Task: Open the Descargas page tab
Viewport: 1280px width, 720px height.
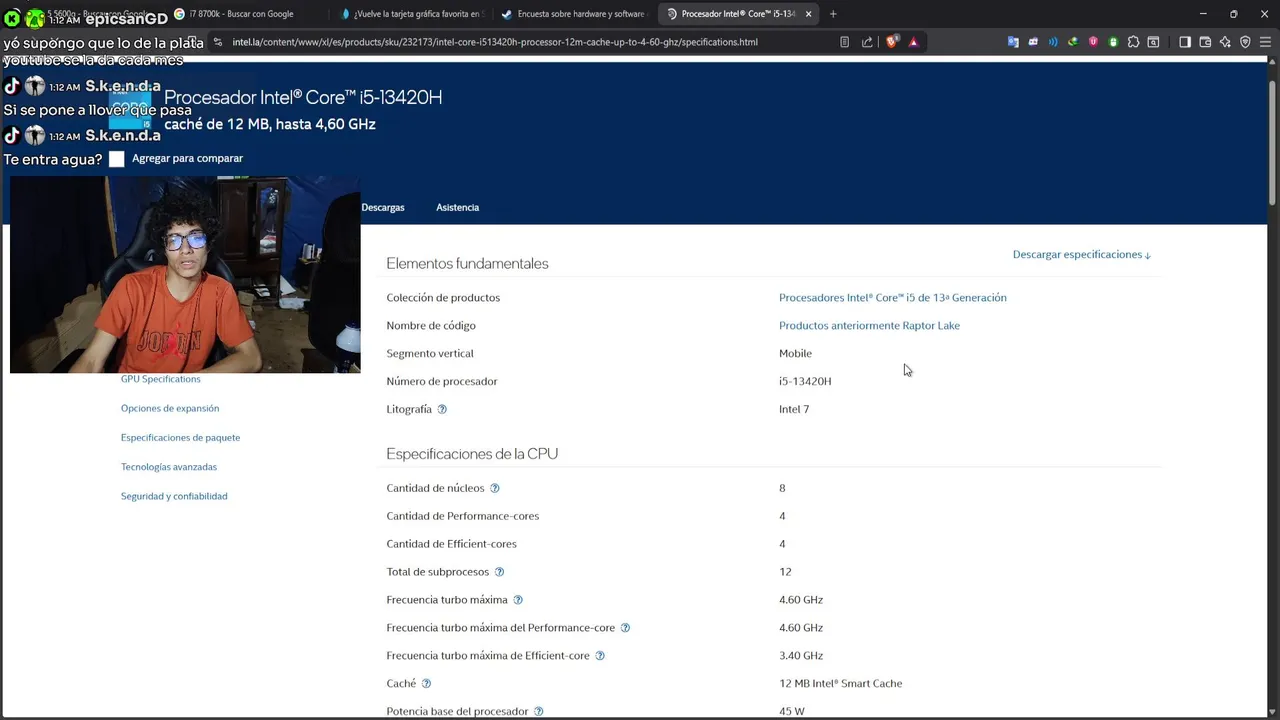Action: coord(383,207)
